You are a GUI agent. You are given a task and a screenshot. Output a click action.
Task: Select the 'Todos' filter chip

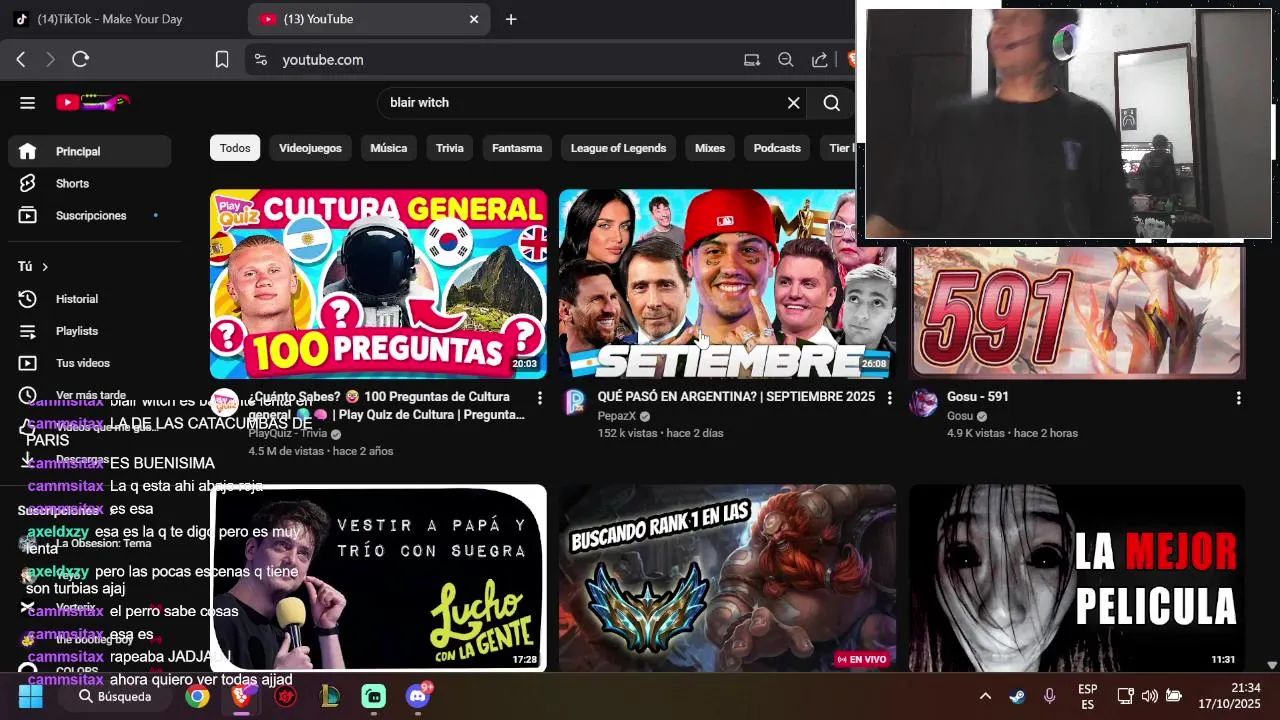coord(235,148)
